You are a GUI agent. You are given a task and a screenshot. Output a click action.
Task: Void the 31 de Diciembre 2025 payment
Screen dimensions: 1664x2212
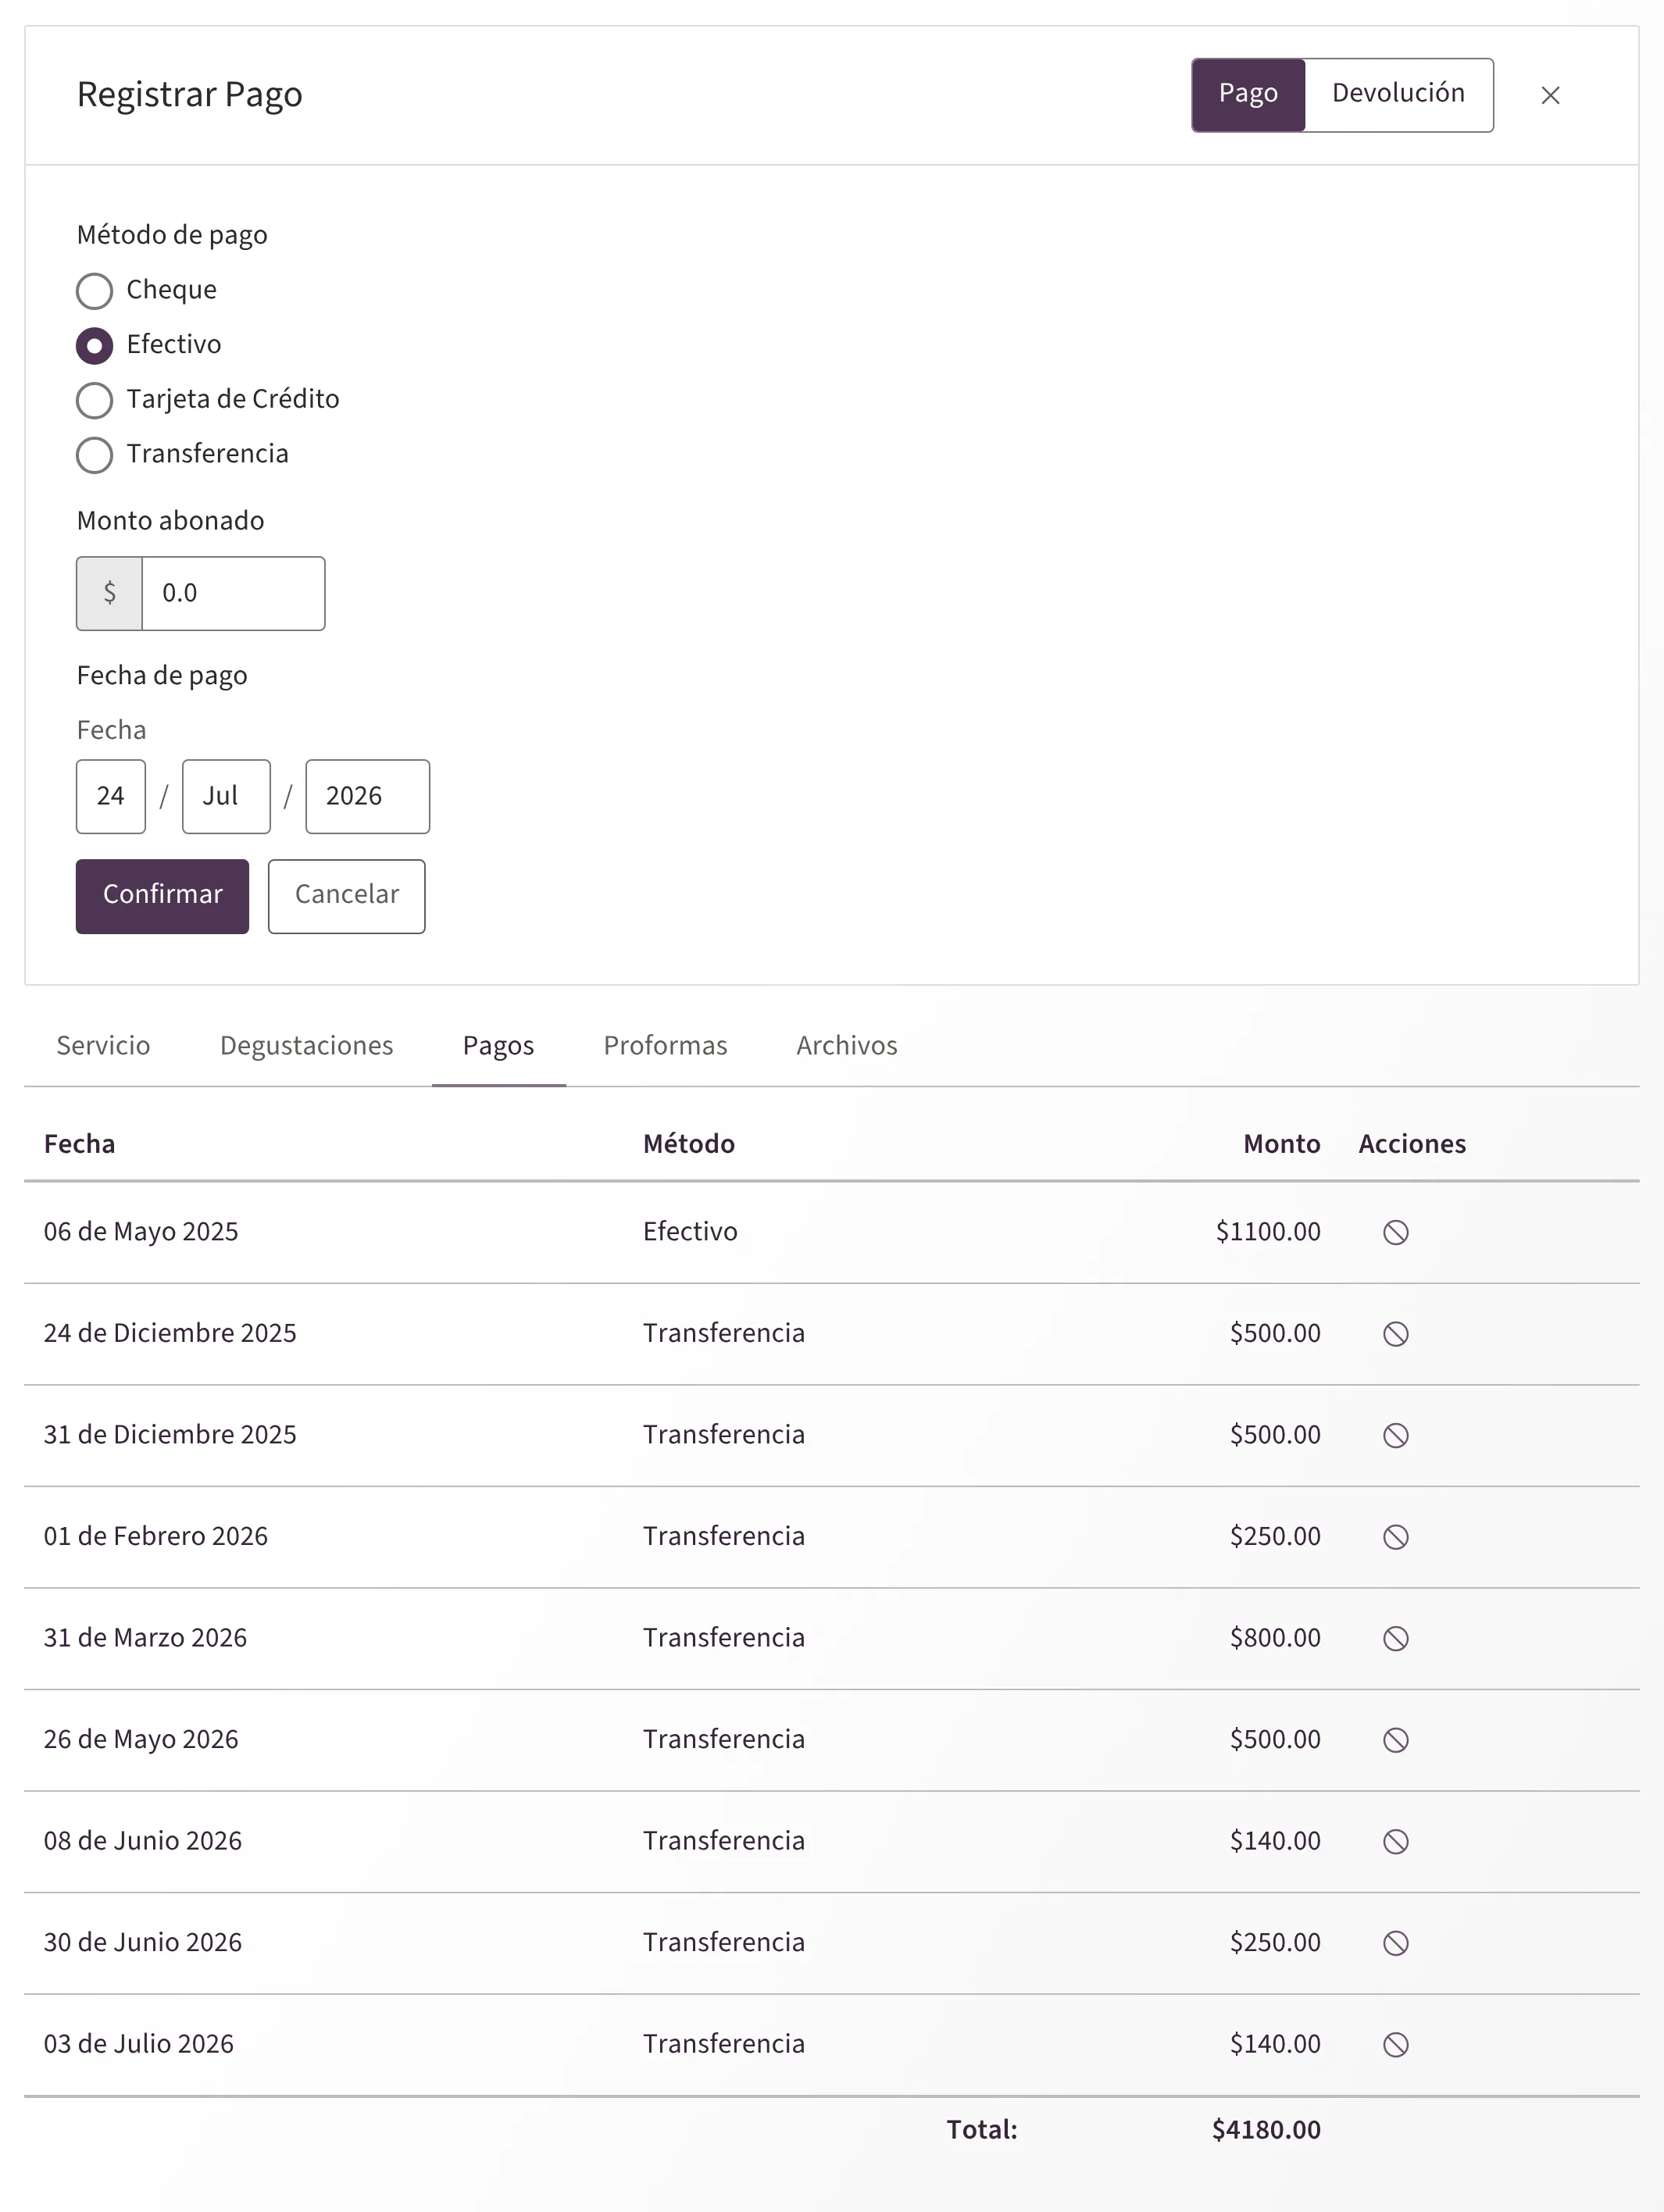click(1395, 1435)
